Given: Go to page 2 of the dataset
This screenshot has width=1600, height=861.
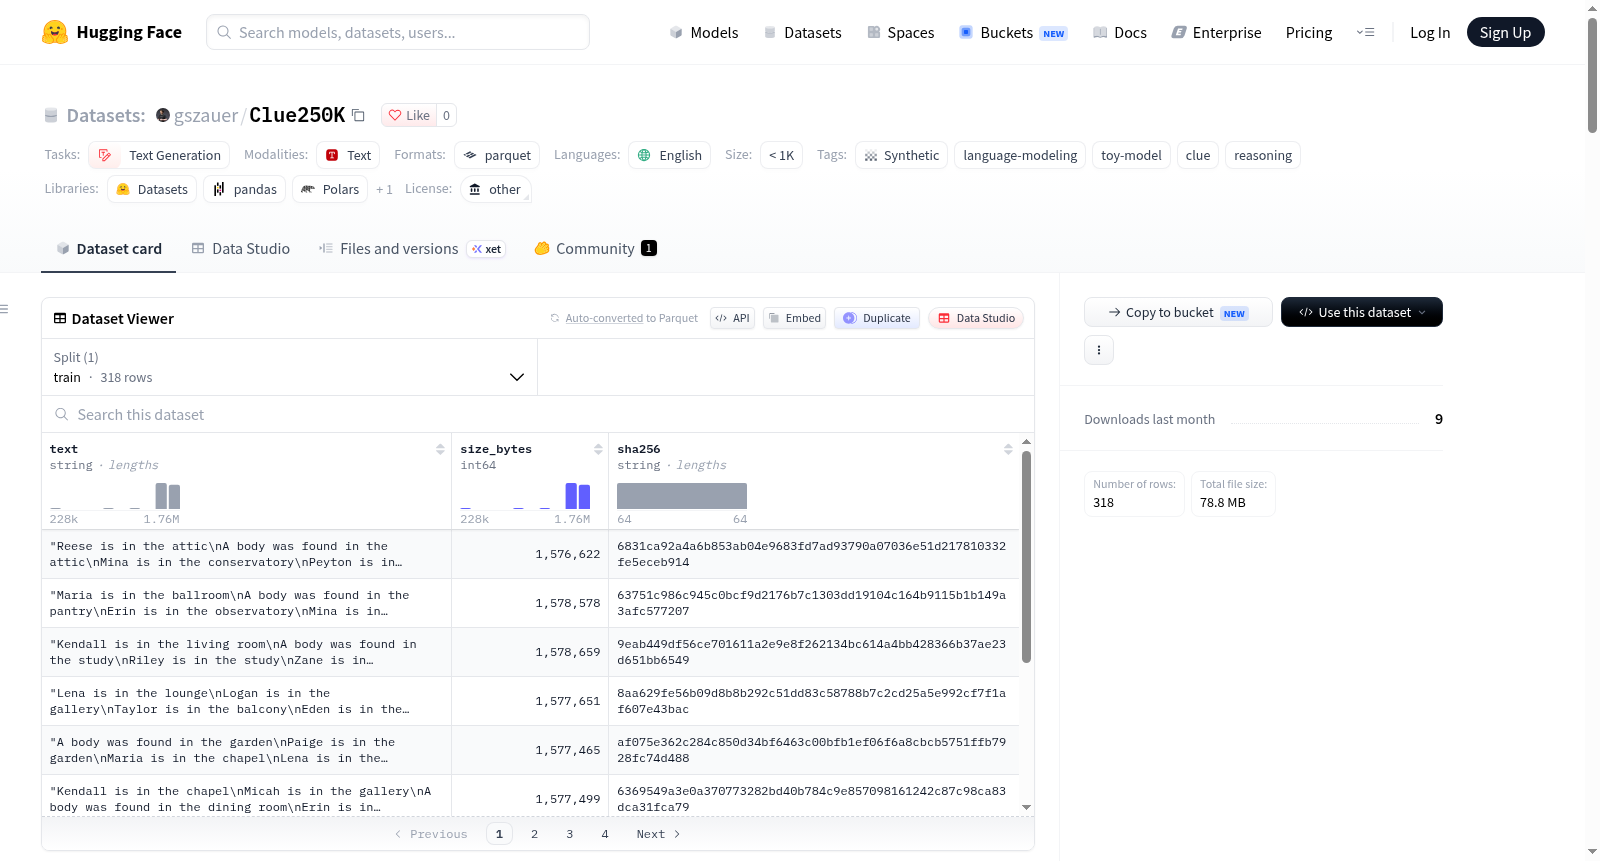Looking at the screenshot, I should point(534,834).
